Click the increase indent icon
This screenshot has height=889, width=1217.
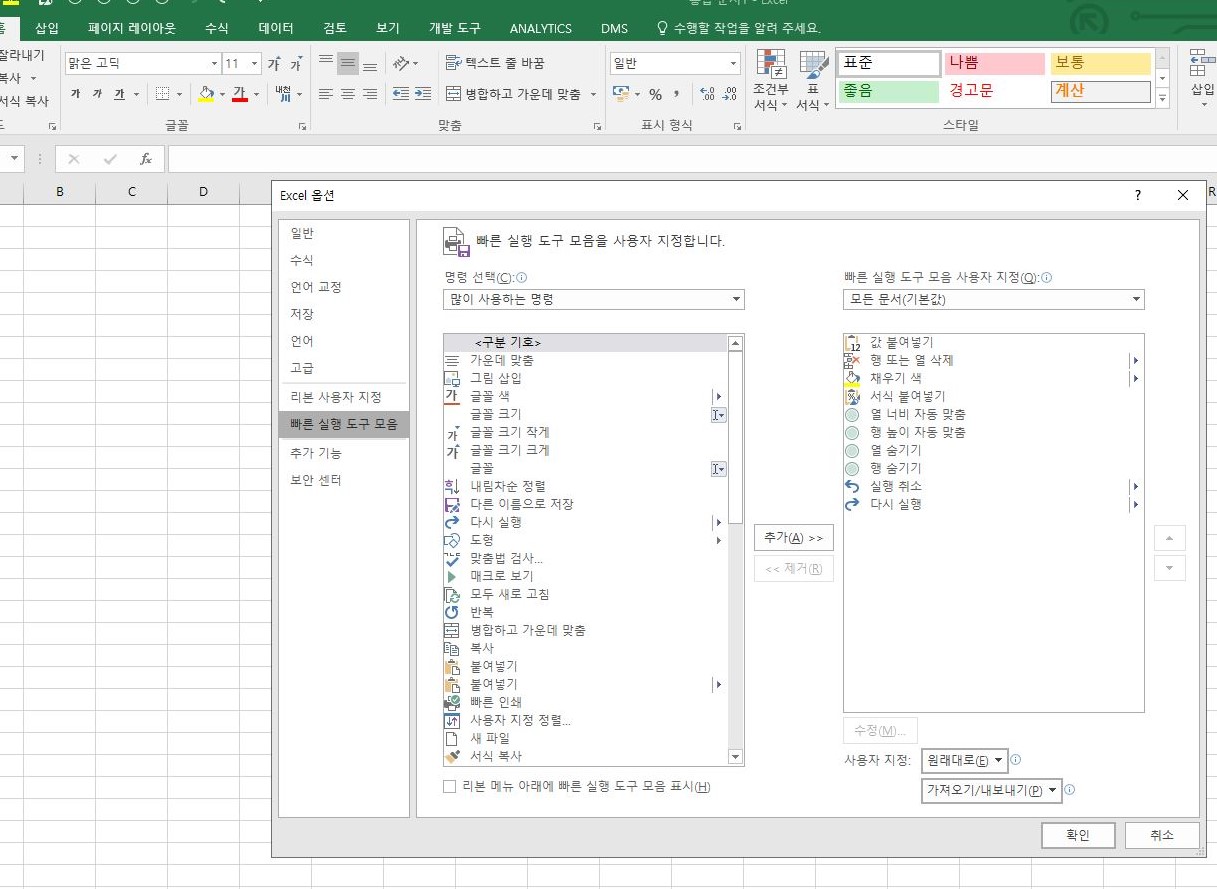(x=423, y=94)
